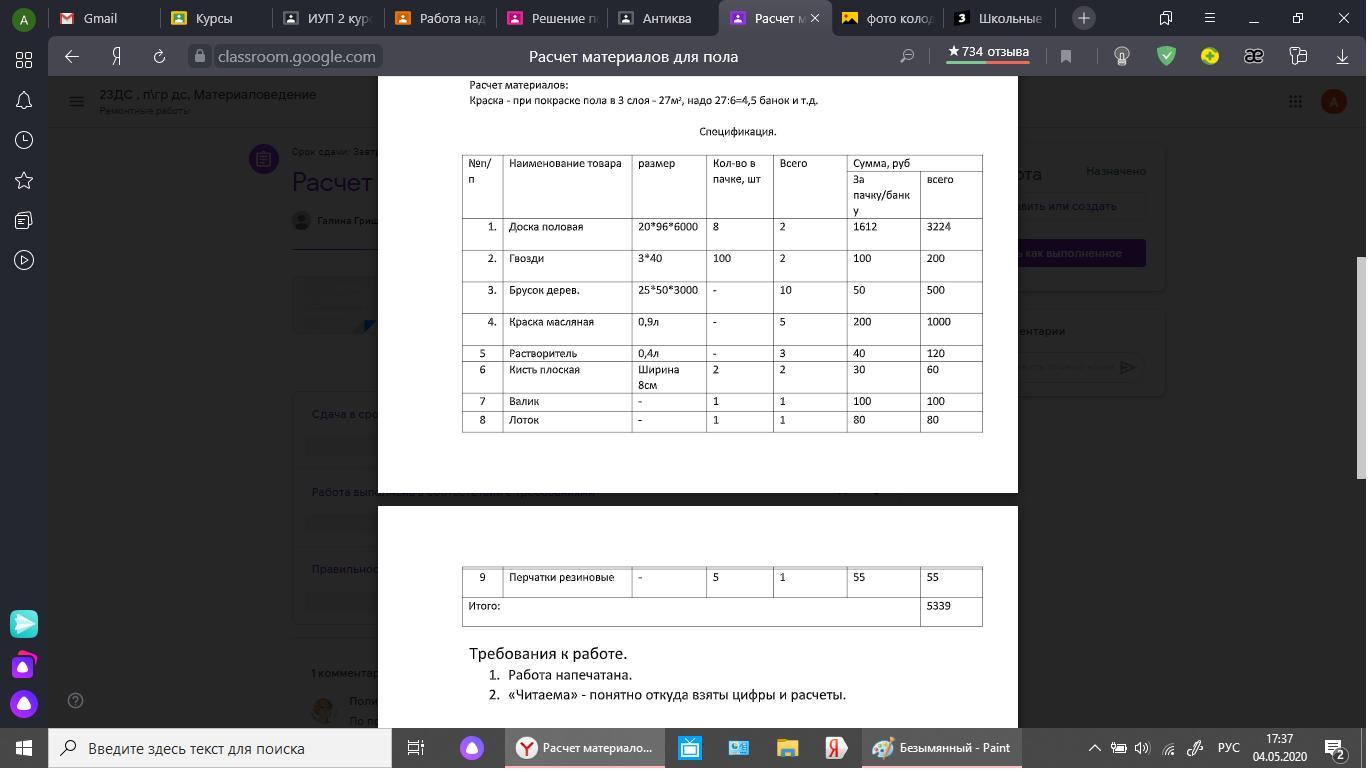
Task: Open the Paint window from the taskbar
Action: [x=940, y=748]
